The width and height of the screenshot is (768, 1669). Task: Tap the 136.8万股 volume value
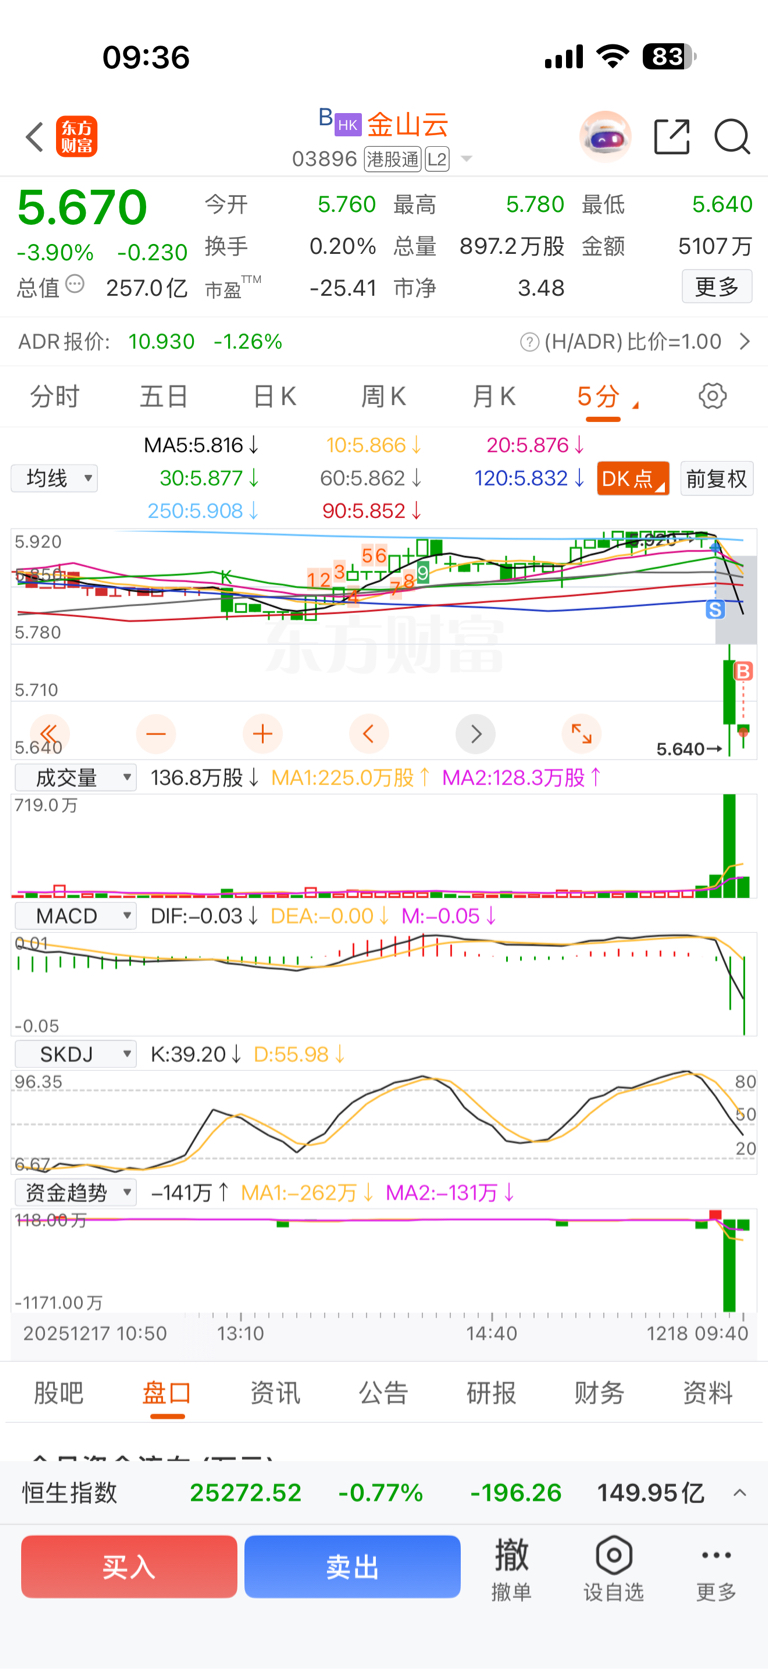205,778
